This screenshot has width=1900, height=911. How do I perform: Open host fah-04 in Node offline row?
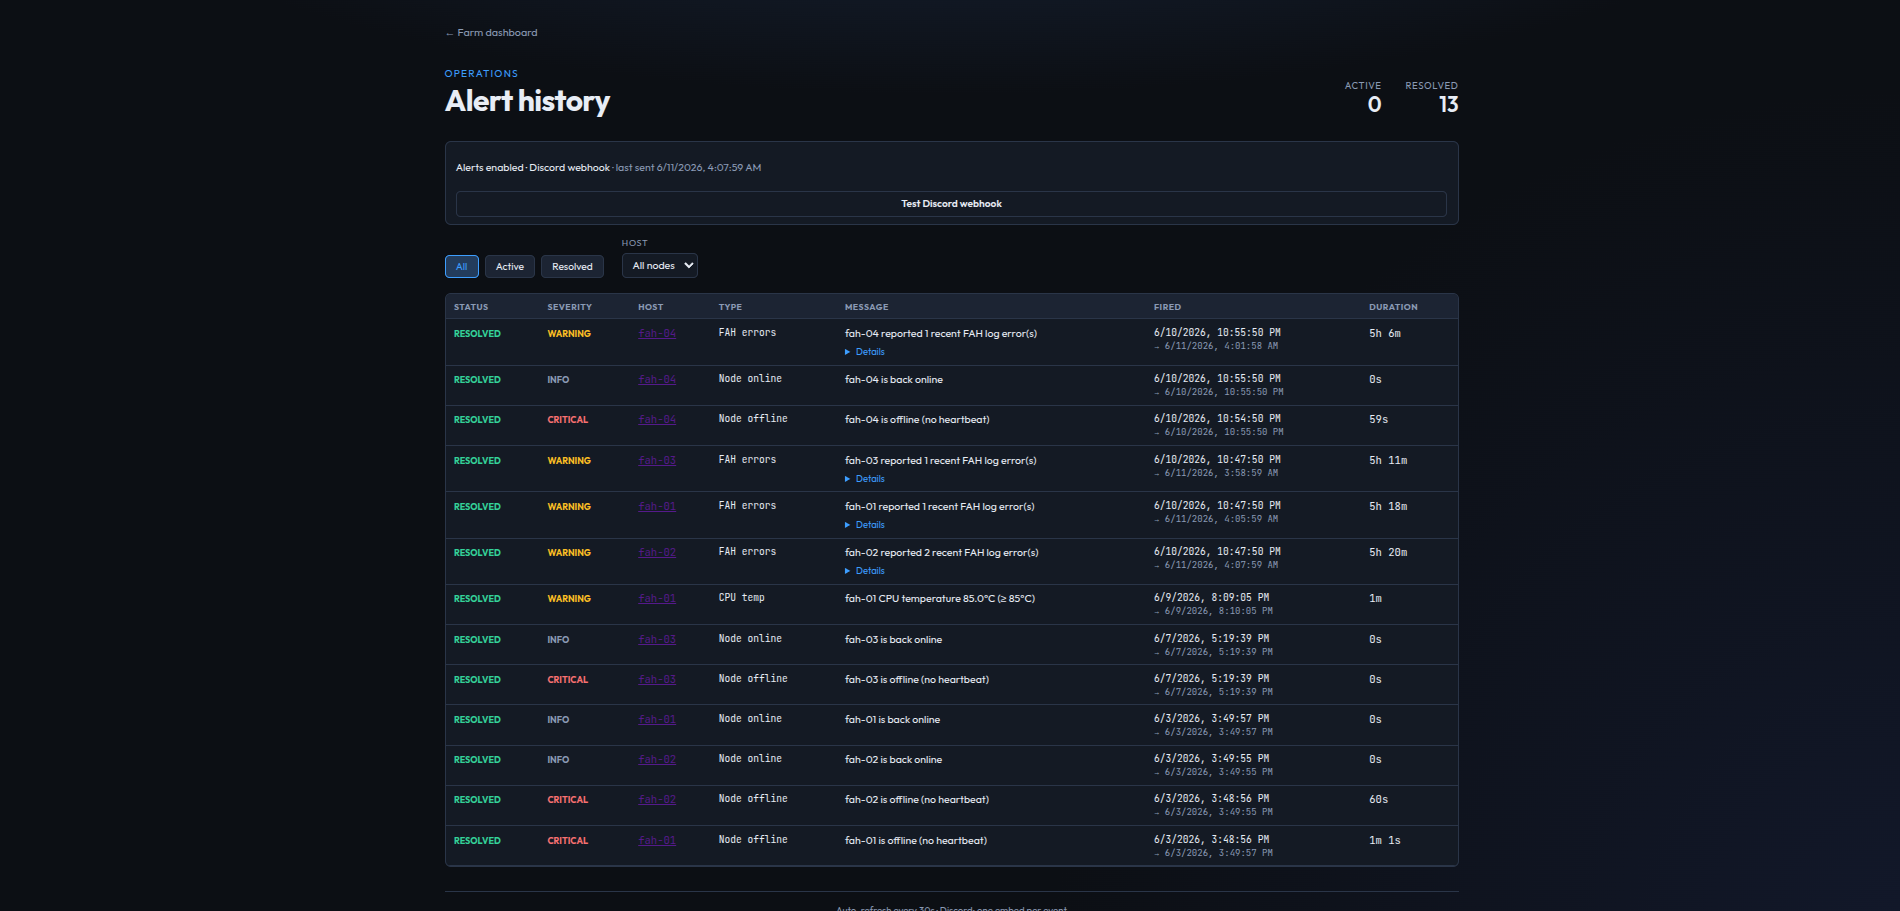click(x=657, y=420)
